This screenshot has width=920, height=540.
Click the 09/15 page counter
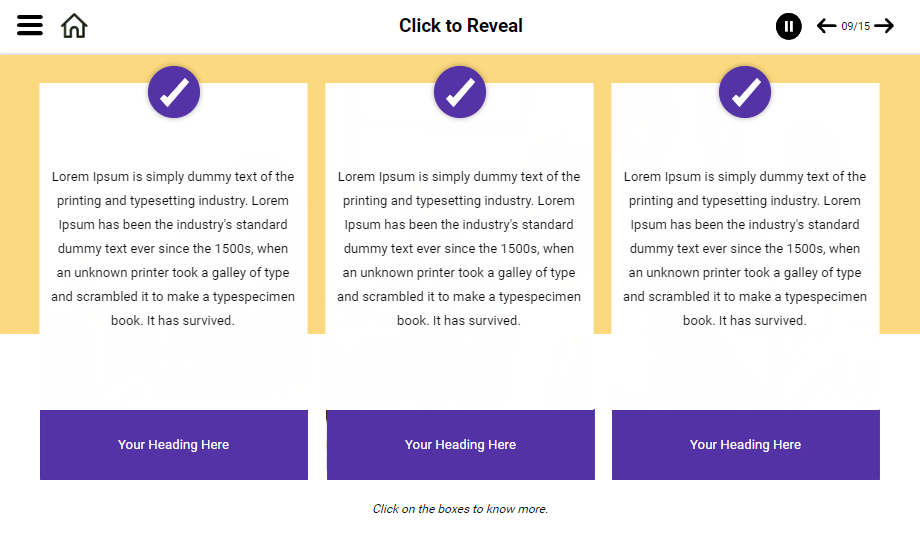coord(855,26)
